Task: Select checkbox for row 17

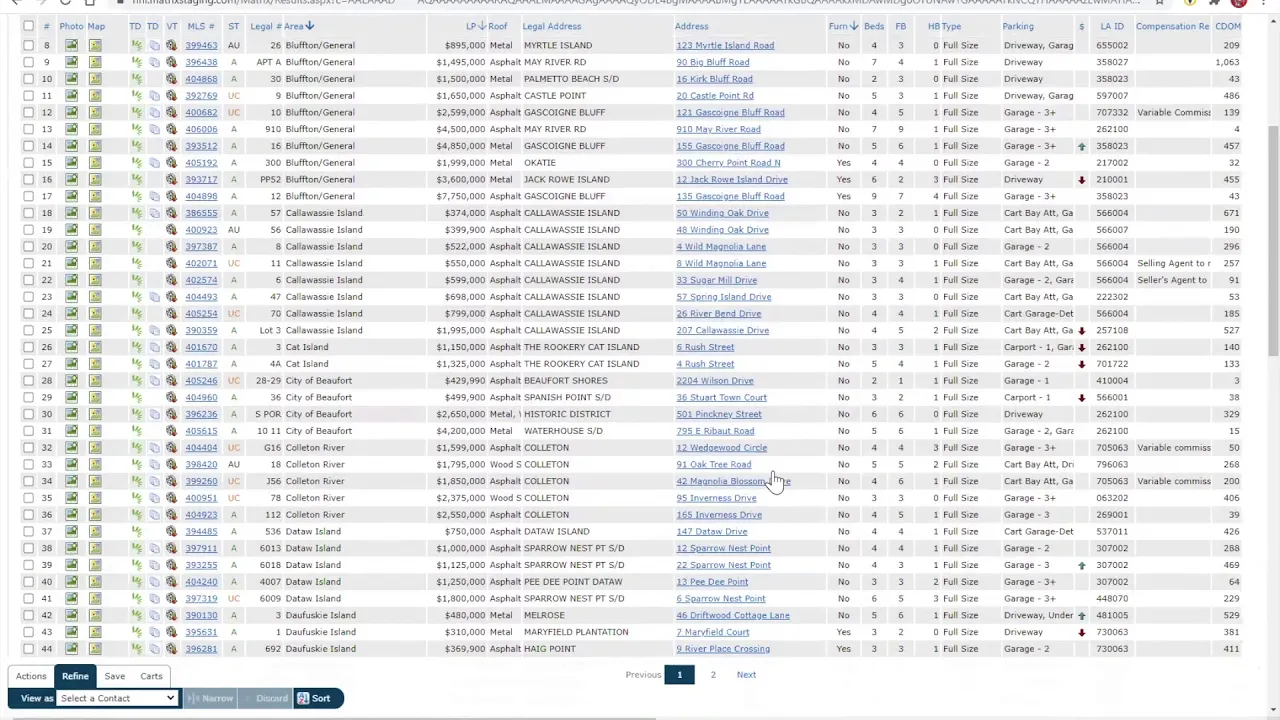Action: [28, 196]
